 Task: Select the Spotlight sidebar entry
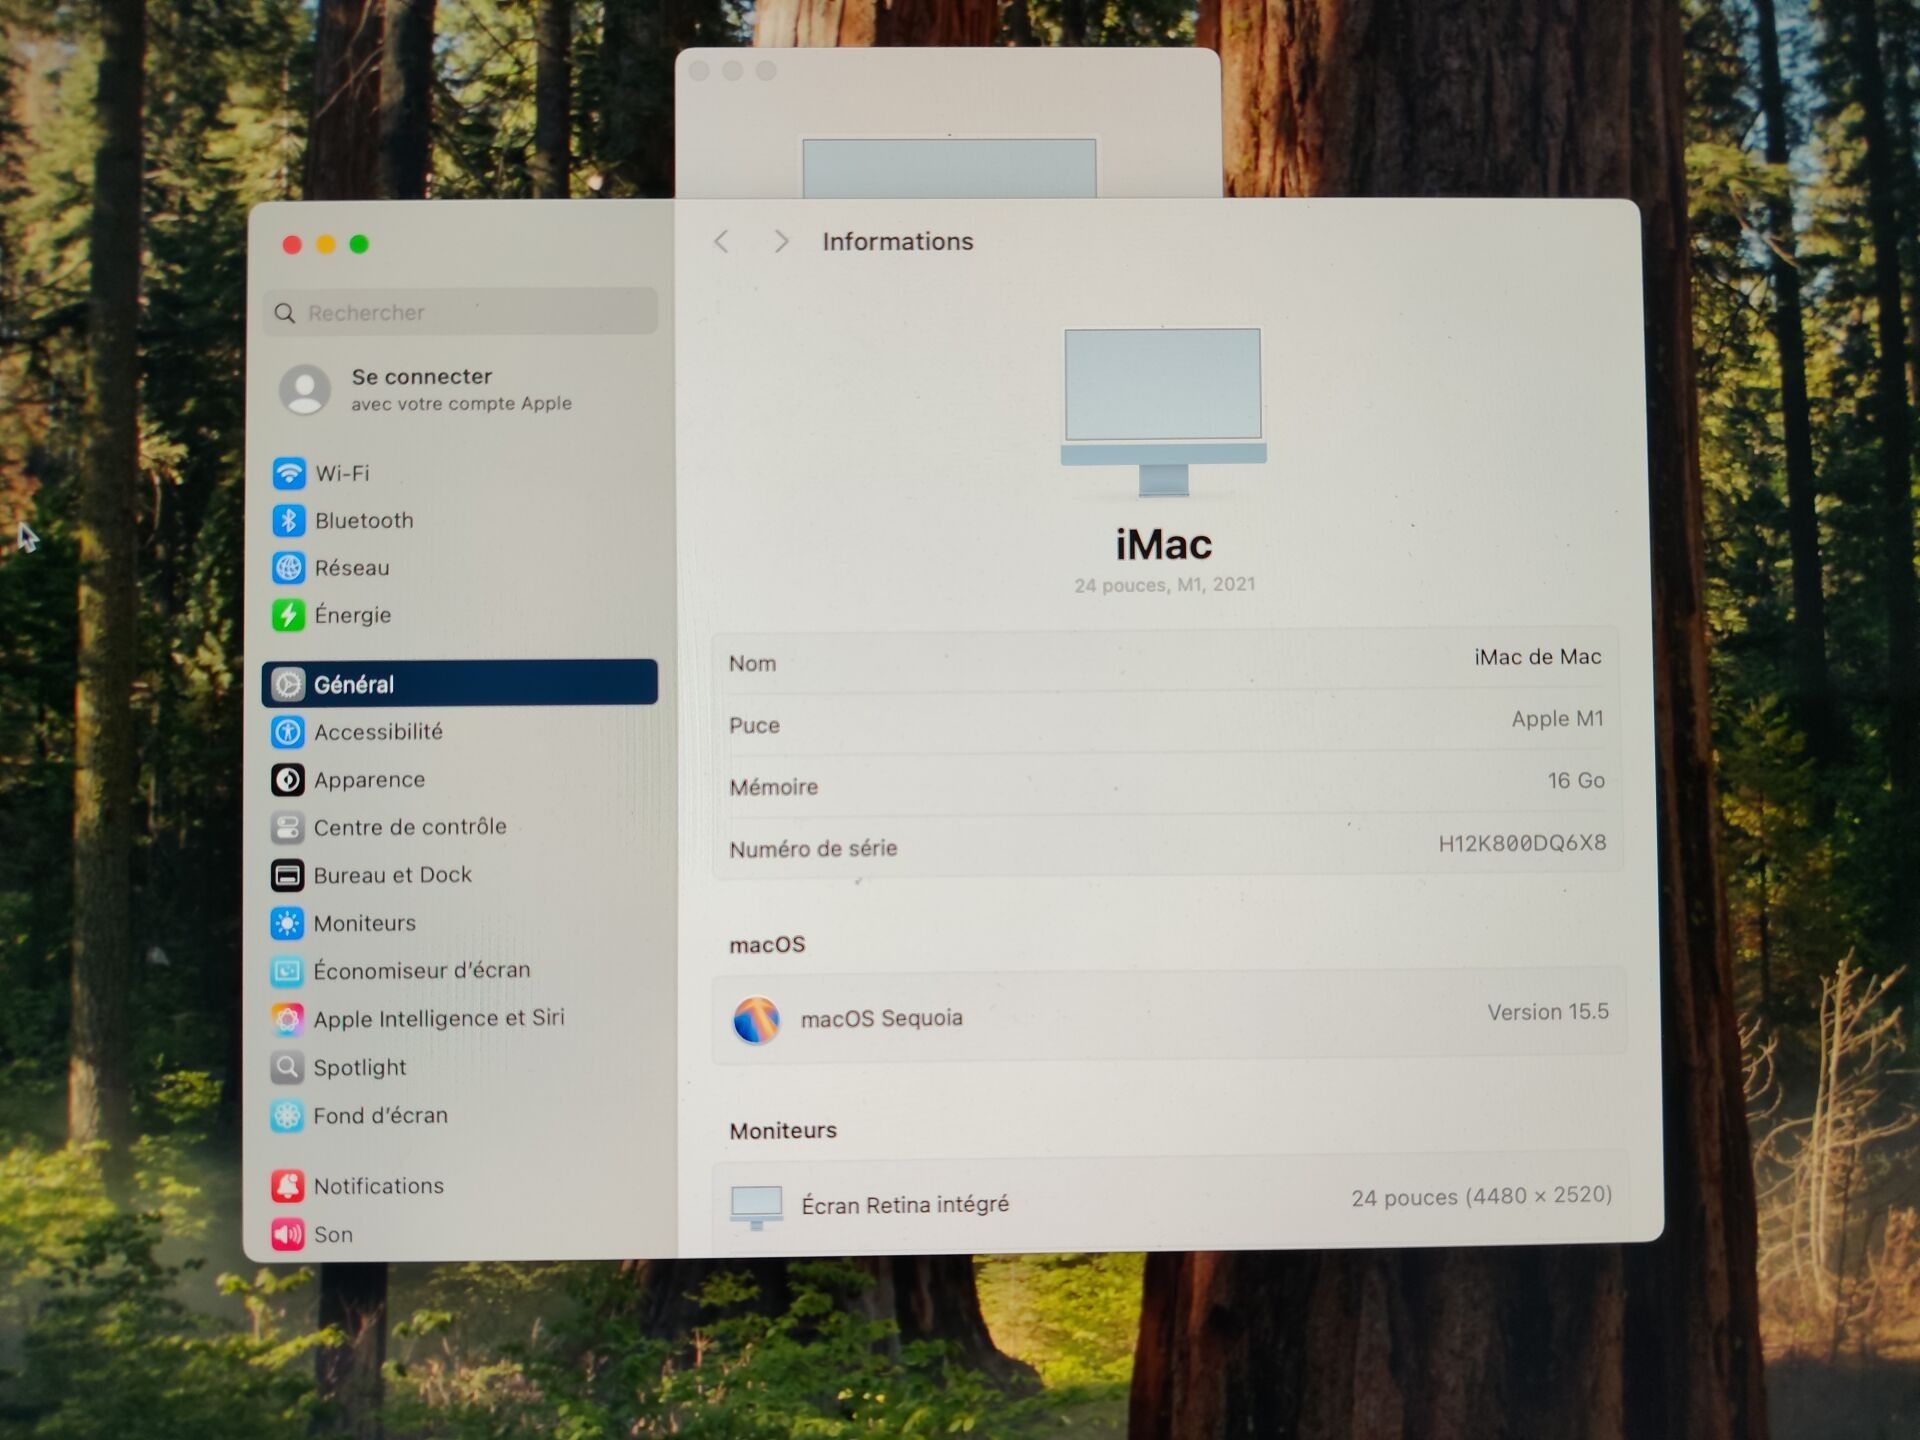[x=339, y=1068]
